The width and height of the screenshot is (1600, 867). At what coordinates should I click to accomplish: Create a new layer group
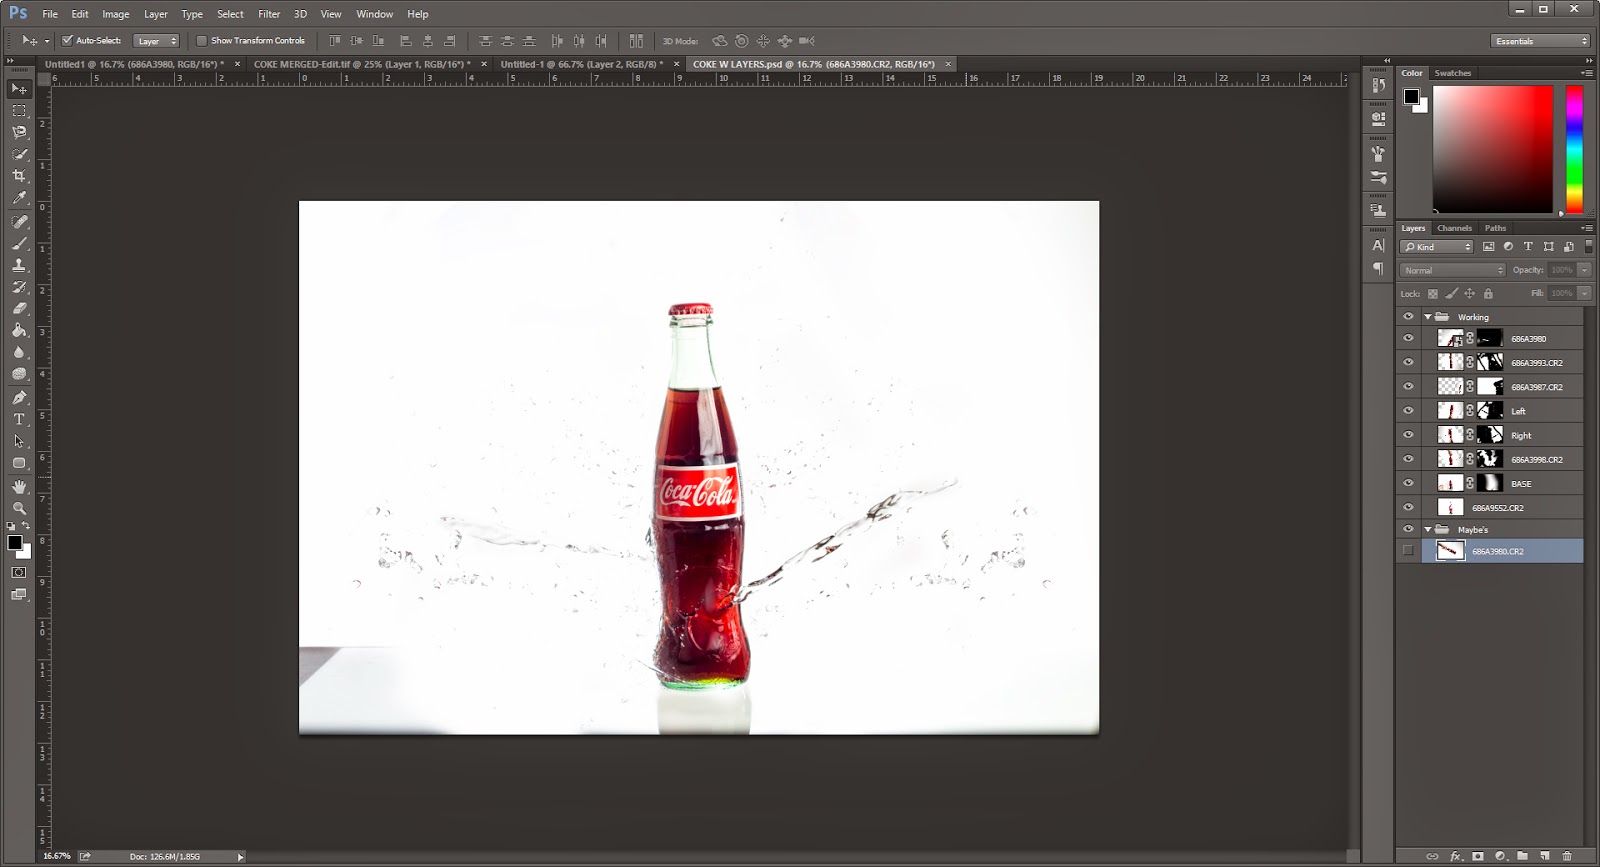(x=1522, y=856)
